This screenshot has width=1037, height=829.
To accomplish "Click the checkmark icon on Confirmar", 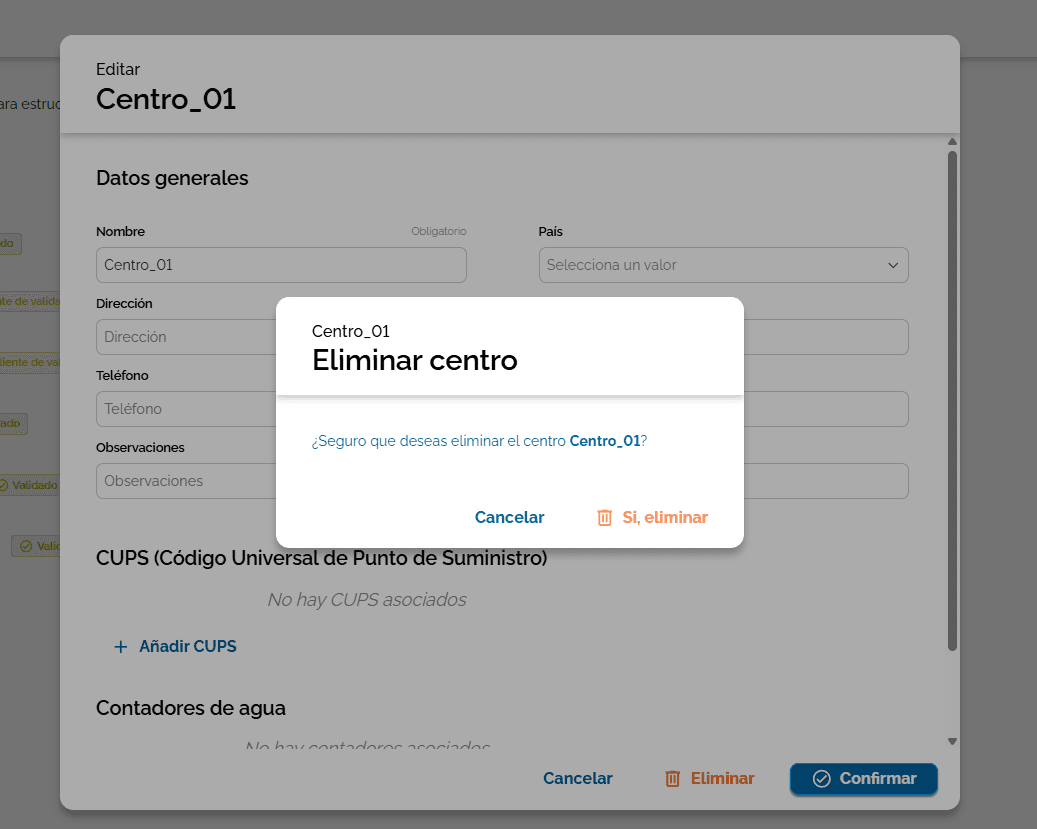I will 821,779.
